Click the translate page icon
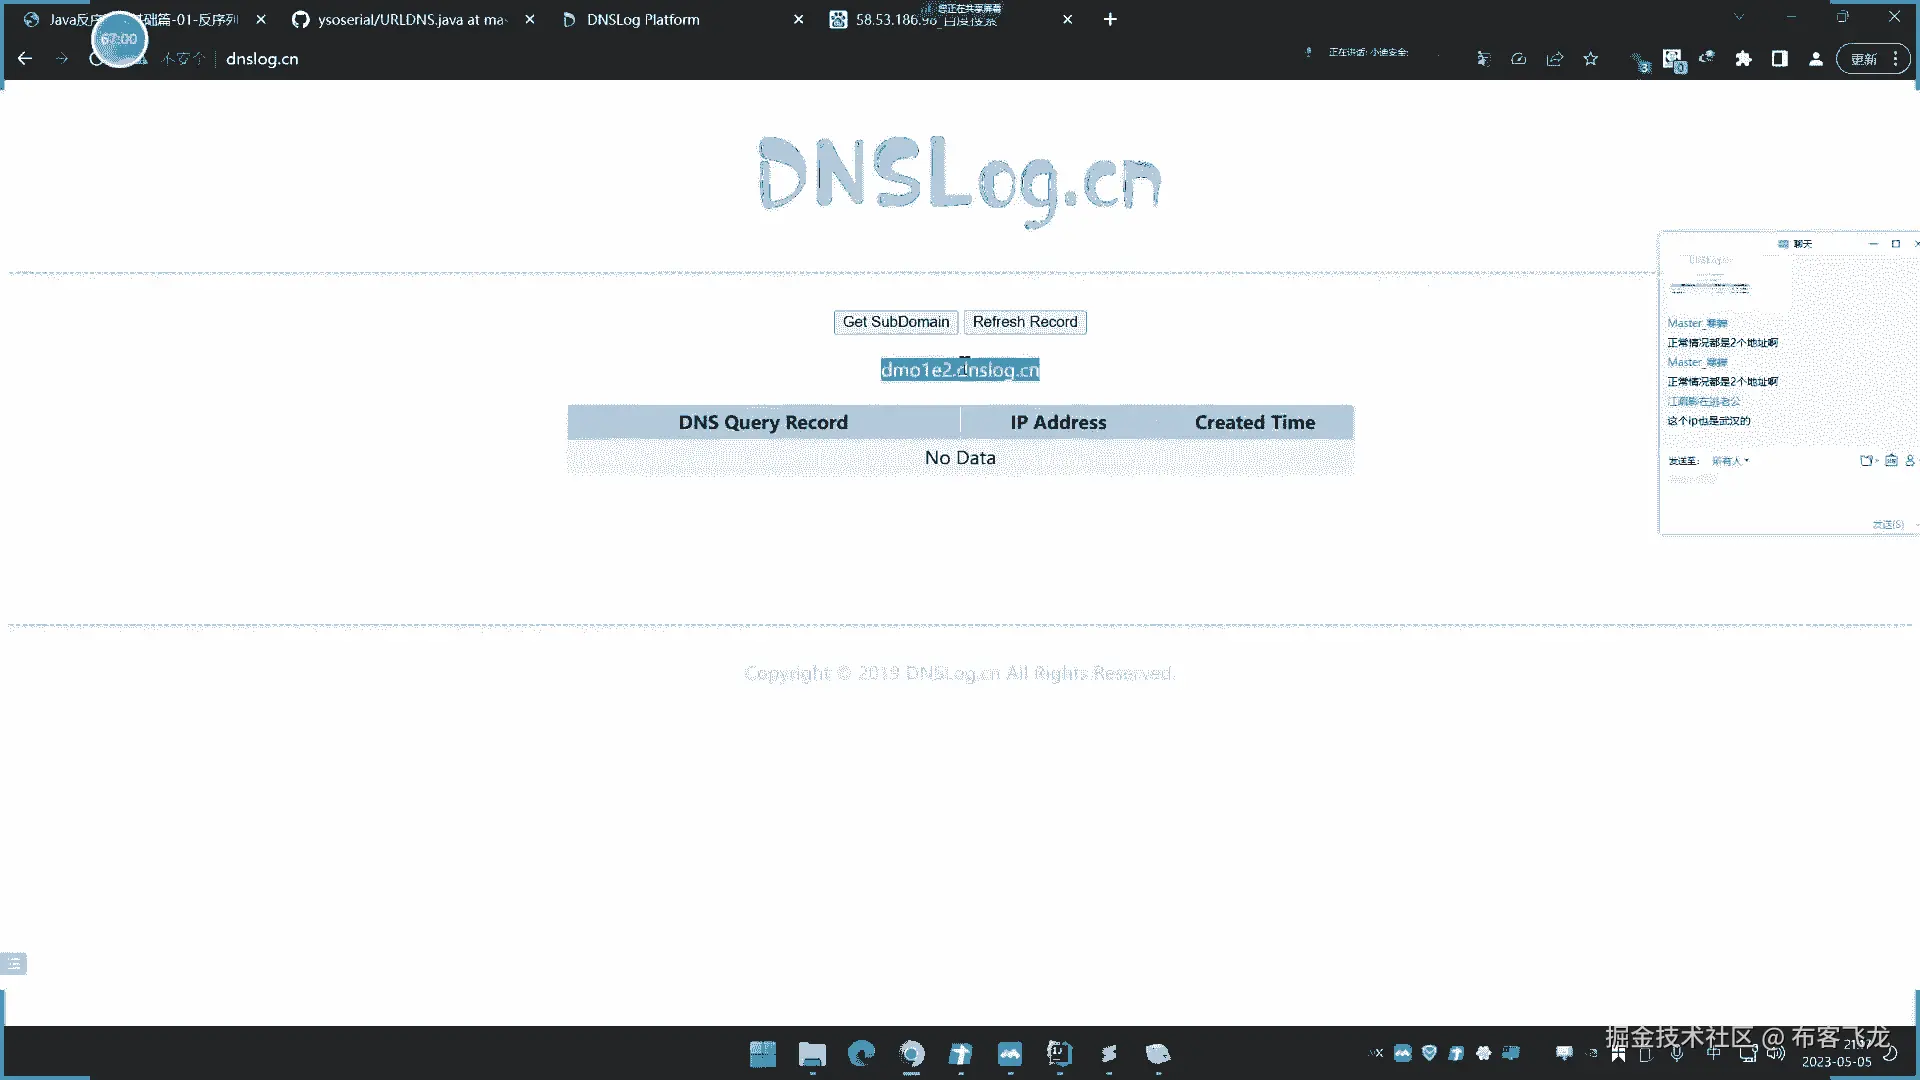 pos(1483,59)
